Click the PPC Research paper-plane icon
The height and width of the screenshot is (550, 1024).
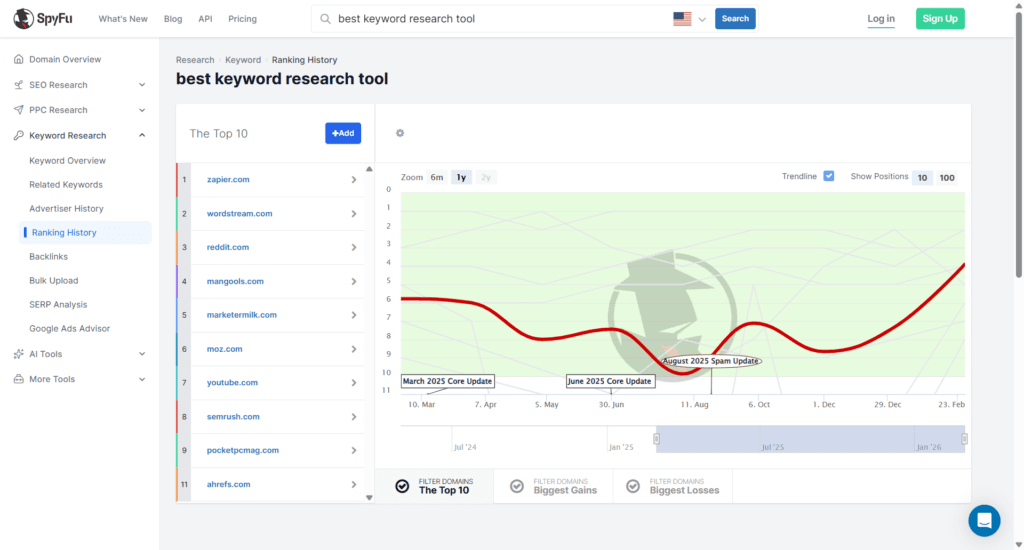(x=18, y=110)
